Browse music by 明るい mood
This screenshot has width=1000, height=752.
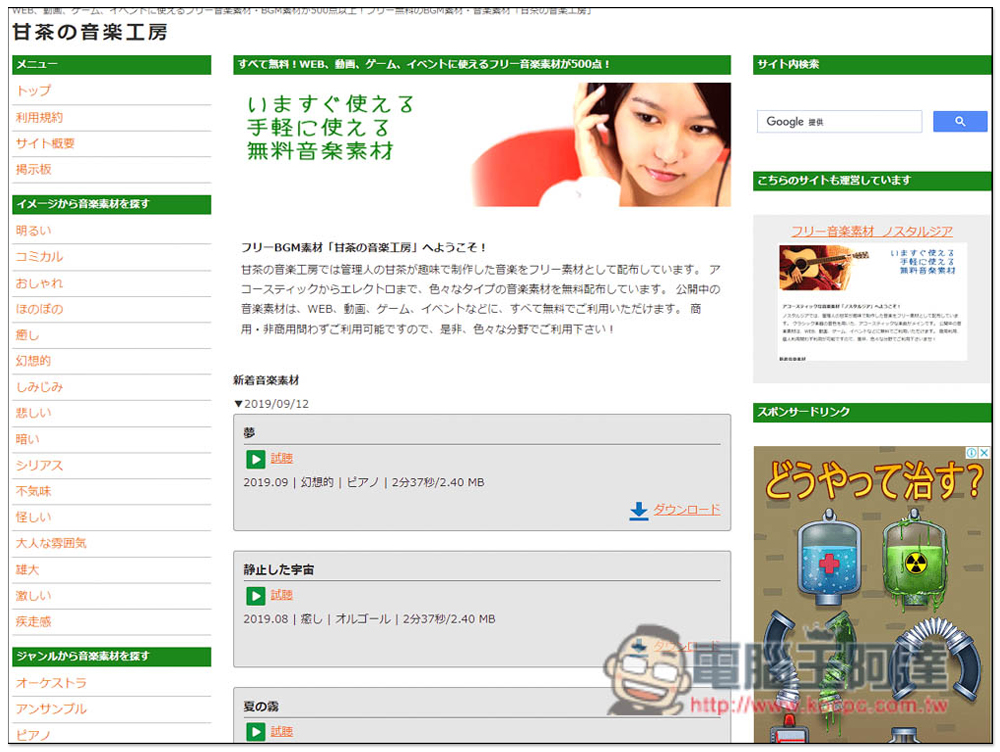33,230
